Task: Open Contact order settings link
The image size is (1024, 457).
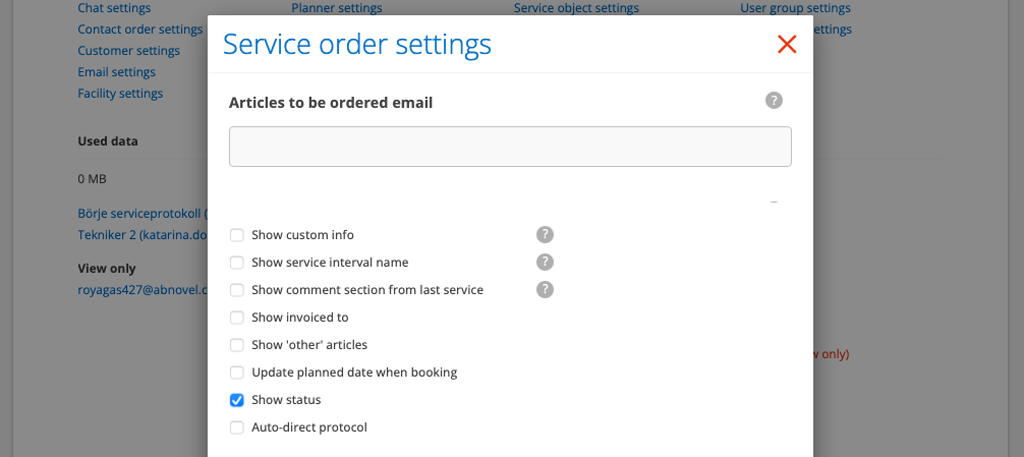Action: coord(140,29)
